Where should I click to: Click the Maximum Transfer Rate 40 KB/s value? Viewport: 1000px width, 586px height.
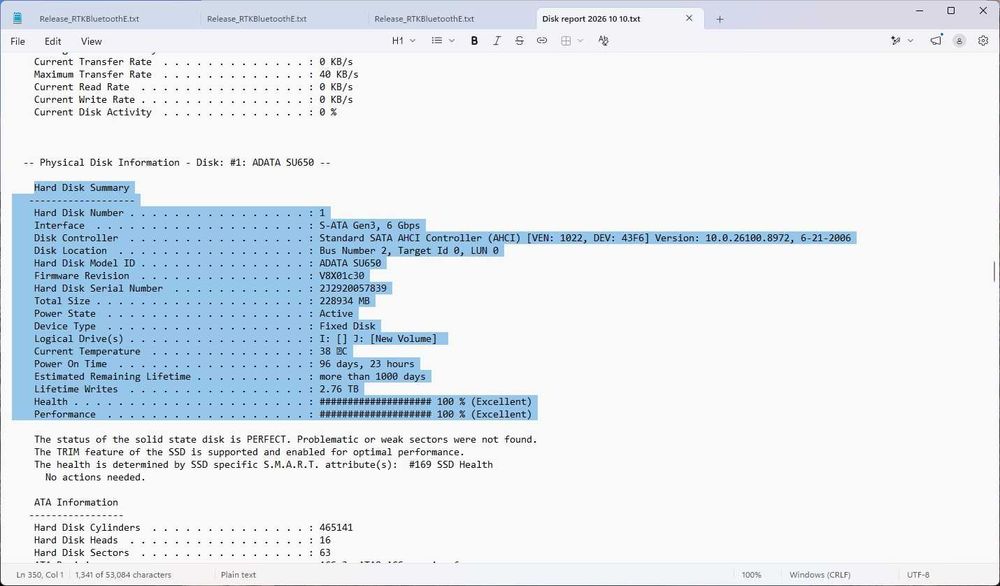[x=339, y=75]
